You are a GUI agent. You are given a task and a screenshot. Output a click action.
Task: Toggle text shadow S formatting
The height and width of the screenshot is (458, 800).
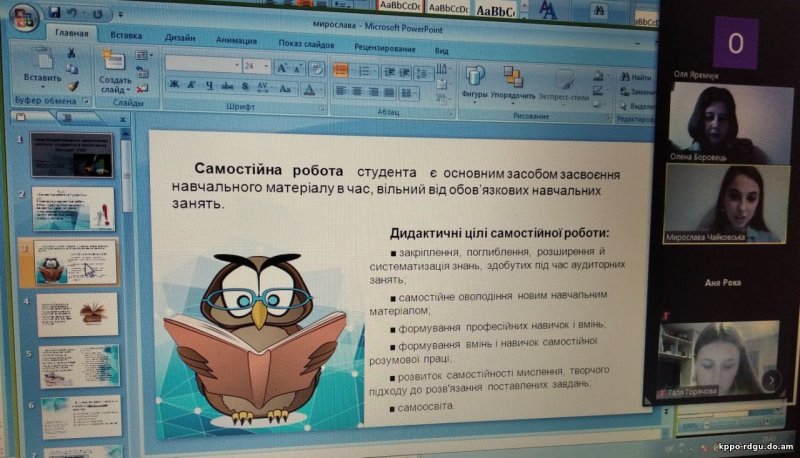[245, 87]
